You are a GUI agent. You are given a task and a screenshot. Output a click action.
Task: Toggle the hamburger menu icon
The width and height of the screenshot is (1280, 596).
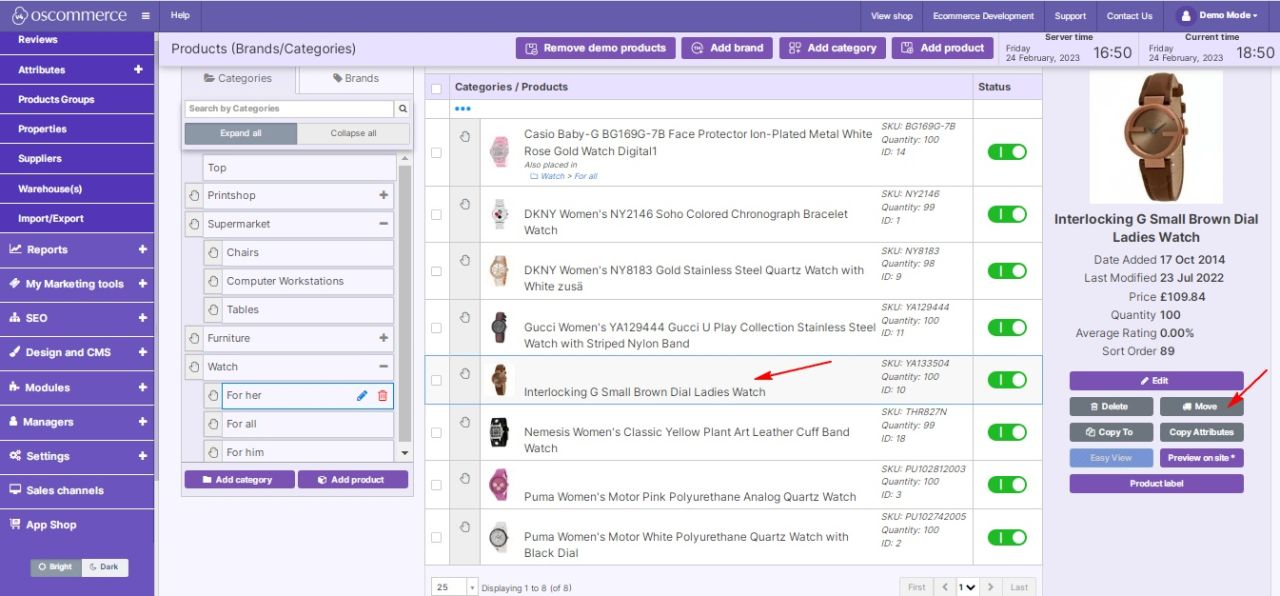(x=145, y=16)
